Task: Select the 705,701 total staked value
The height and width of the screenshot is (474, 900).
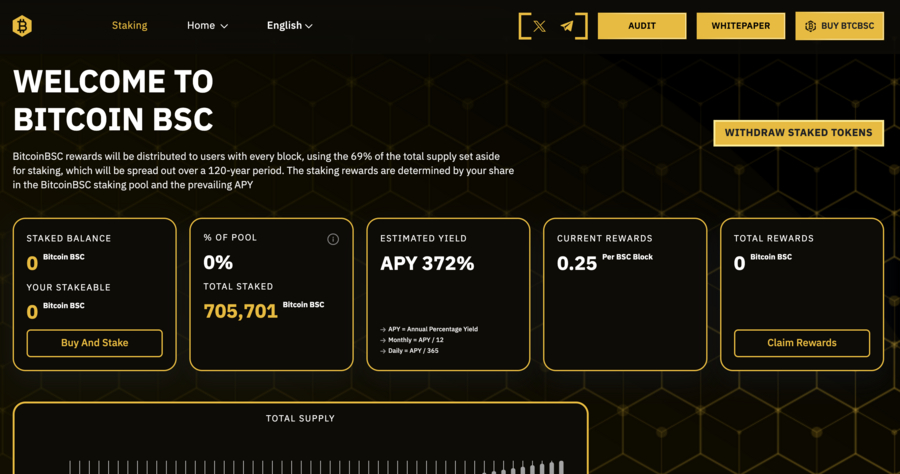Action: [240, 311]
